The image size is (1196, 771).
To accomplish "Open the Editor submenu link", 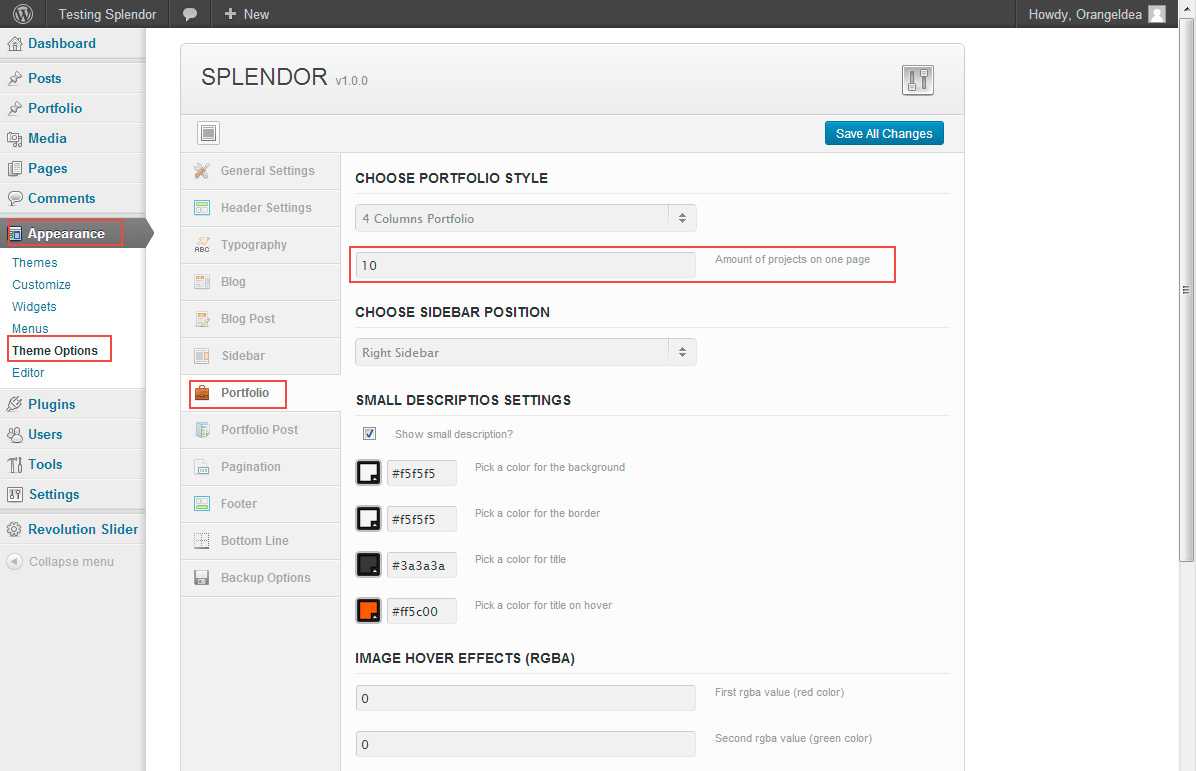I will point(28,373).
